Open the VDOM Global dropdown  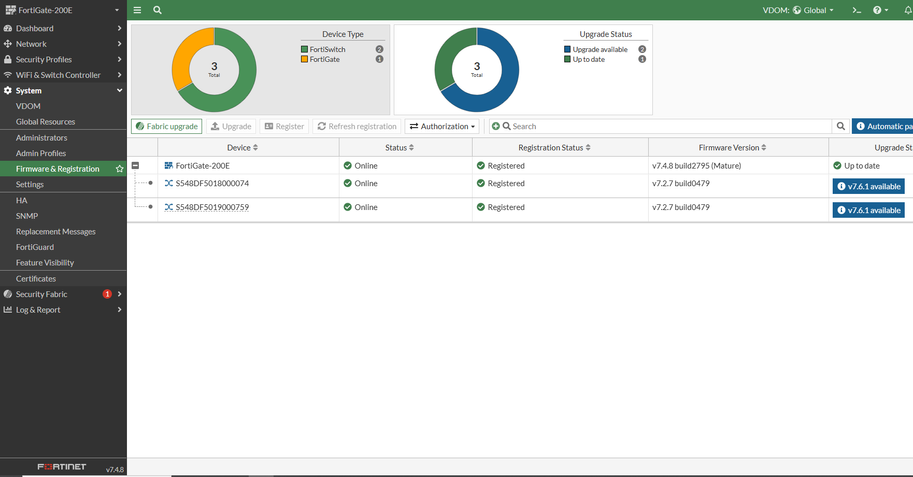[798, 10]
